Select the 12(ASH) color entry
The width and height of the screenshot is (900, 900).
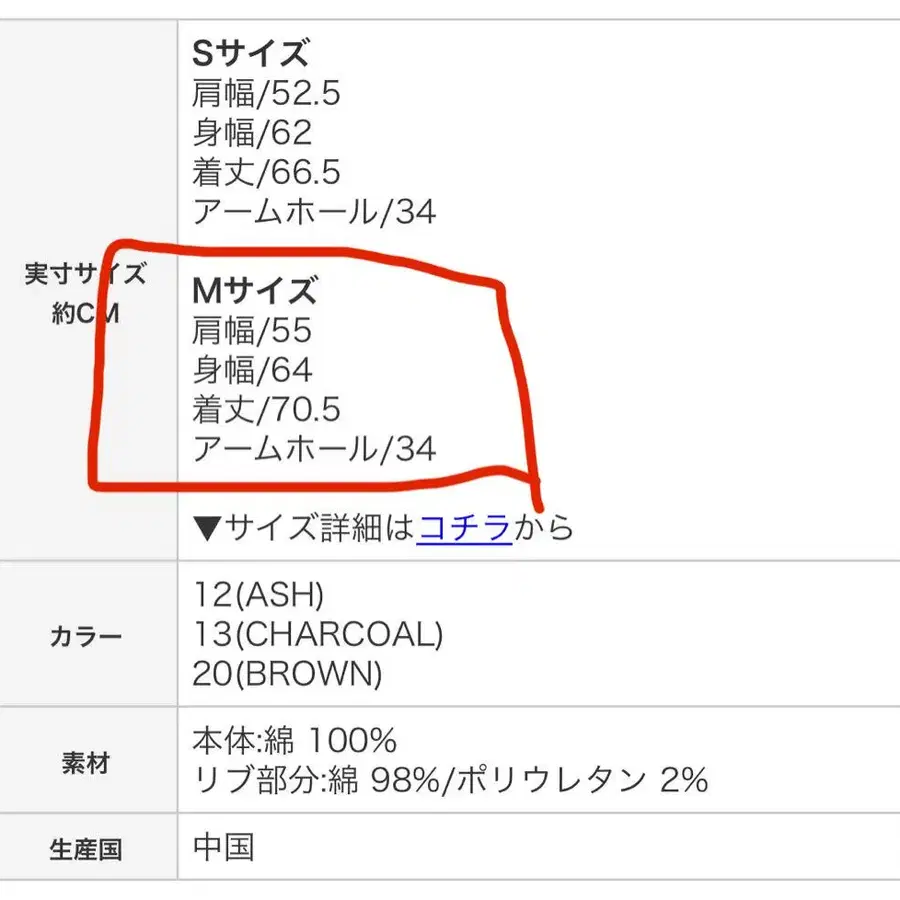258,596
